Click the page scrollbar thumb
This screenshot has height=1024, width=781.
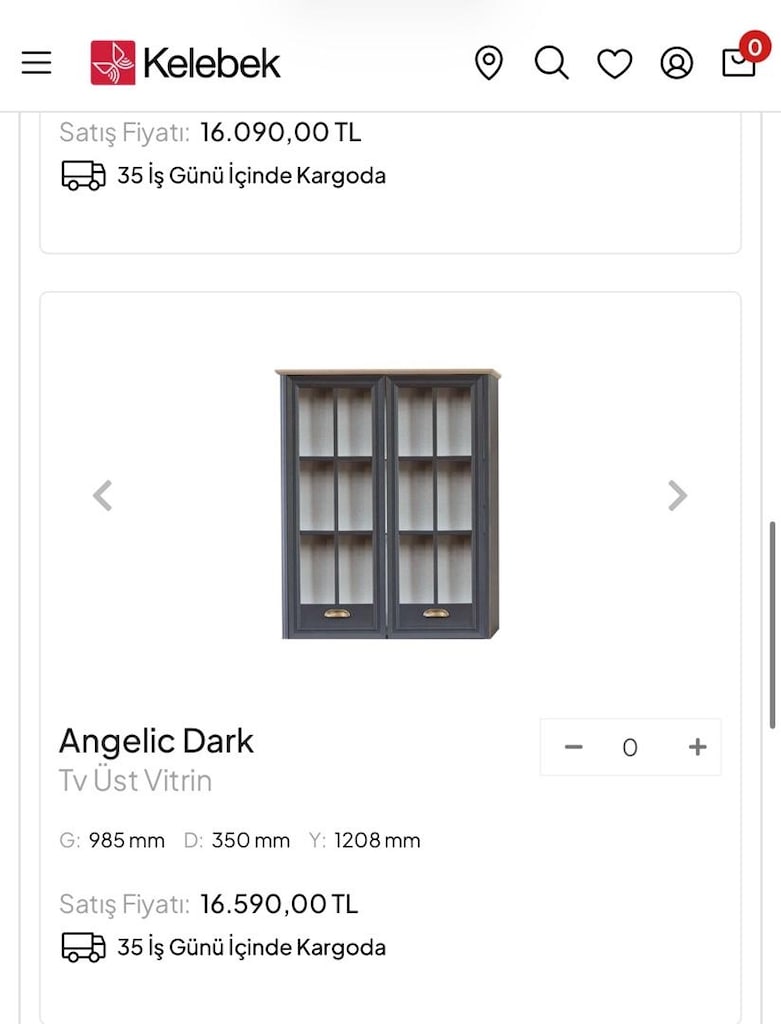tap(772, 624)
